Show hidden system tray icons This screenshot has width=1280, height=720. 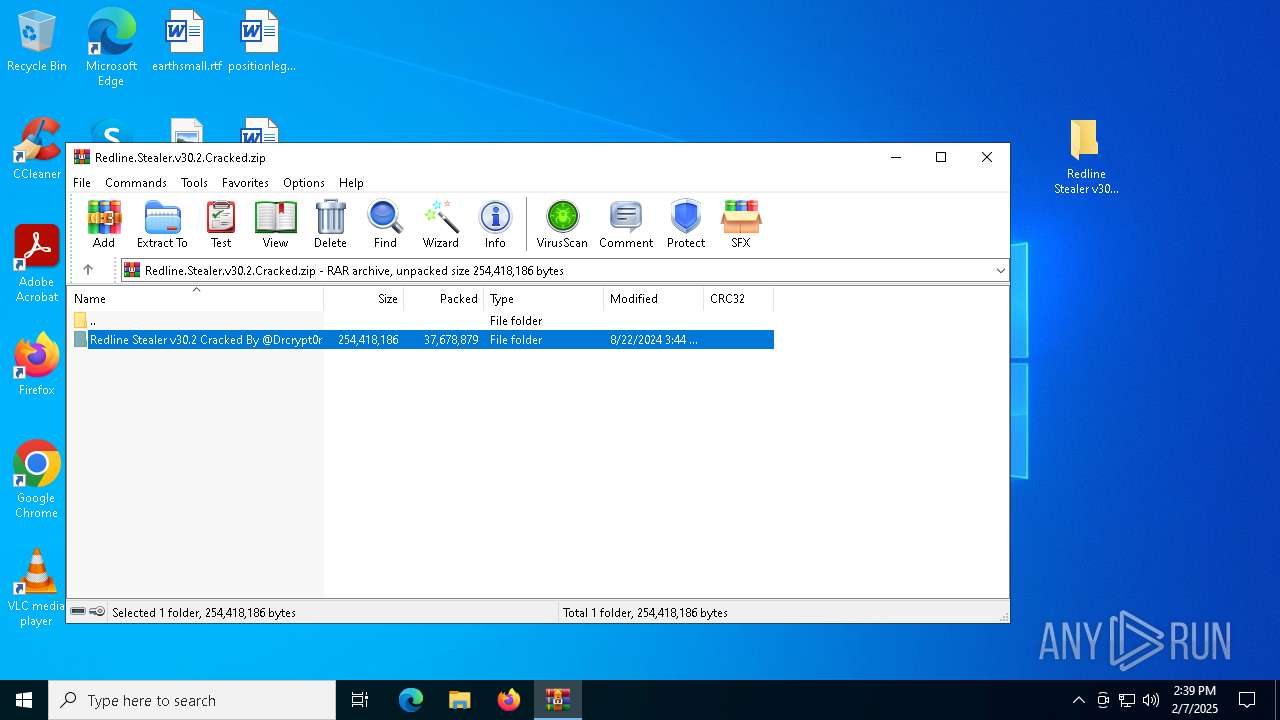click(x=1078, y=700)
